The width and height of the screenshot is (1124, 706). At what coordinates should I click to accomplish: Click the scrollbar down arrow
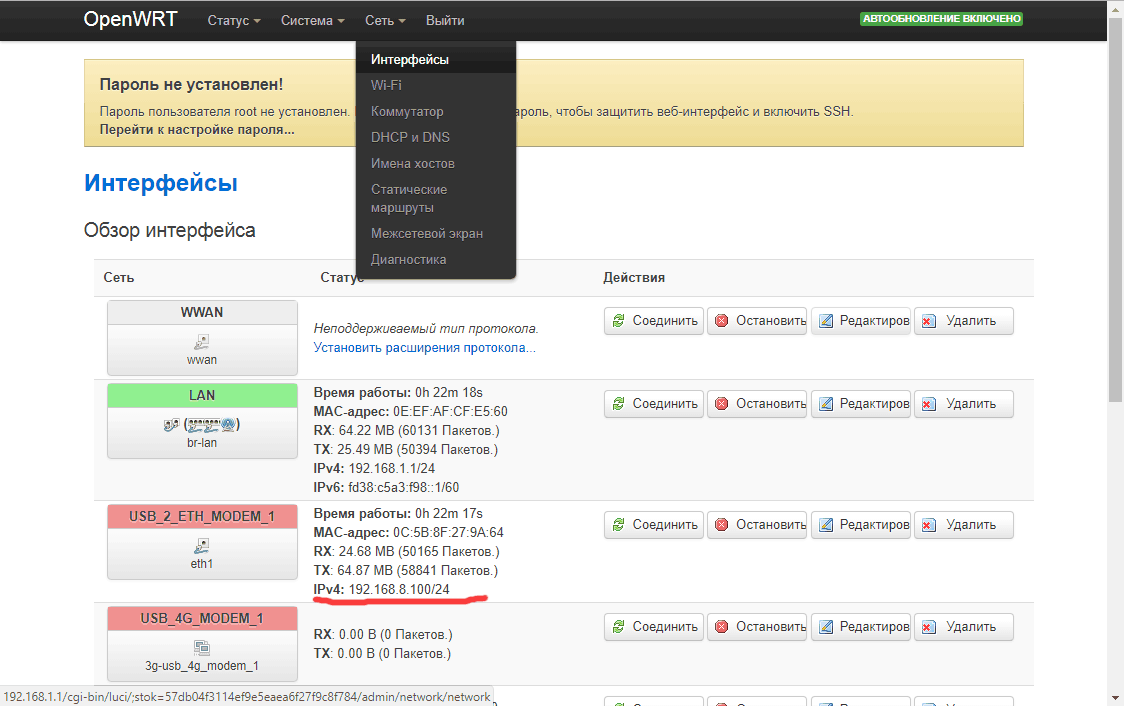click(x=1115, y=698)
